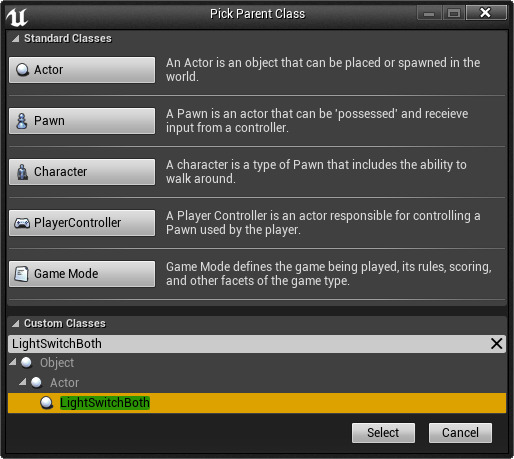Confirm with the Select button
The height and width of the screenshot is (459, 514).
tap(383, 433)
